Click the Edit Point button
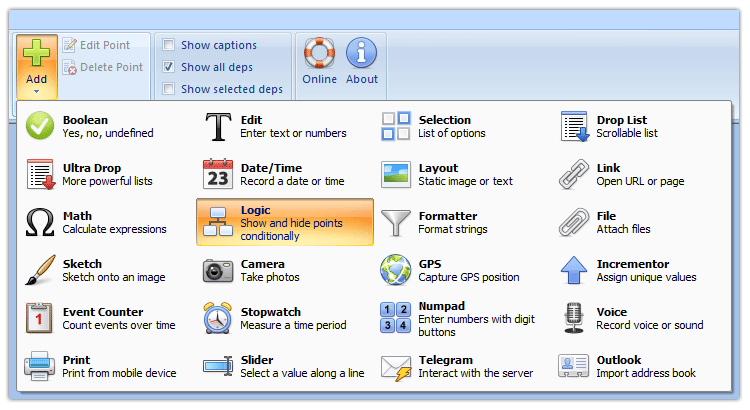 (x=97, y=45)
